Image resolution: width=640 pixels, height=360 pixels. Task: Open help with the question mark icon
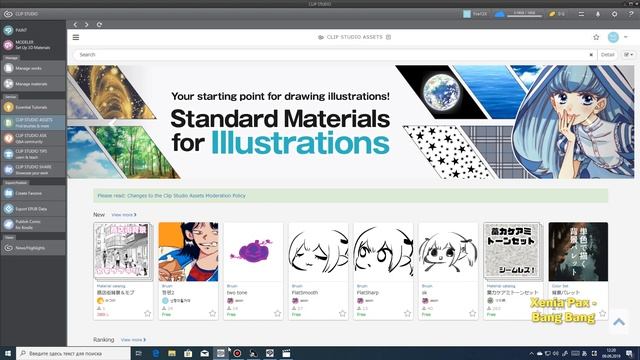point(631,14)
